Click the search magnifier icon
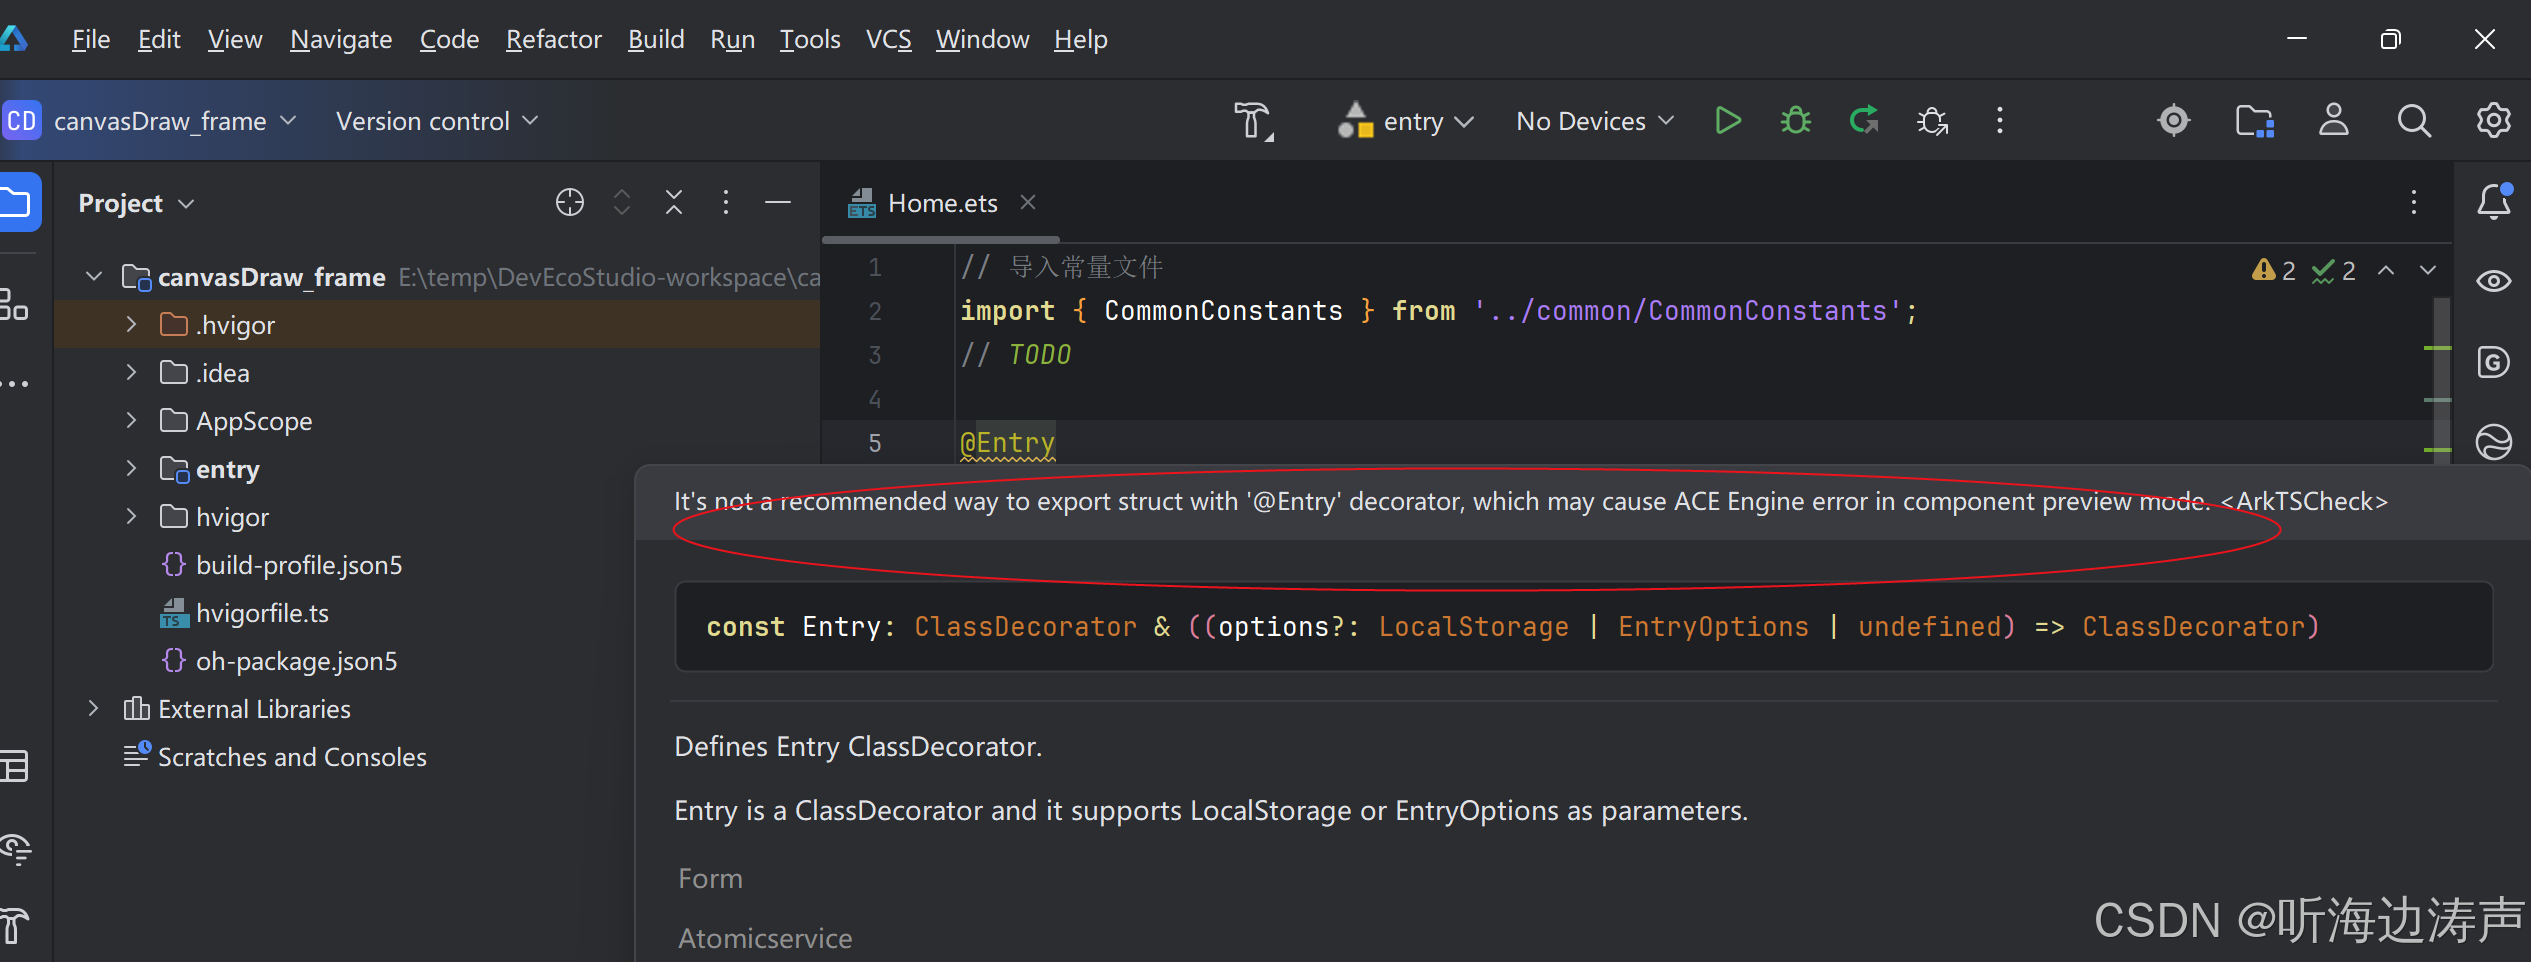Viewport: 2531px width, 962px height. (2414, 121)
